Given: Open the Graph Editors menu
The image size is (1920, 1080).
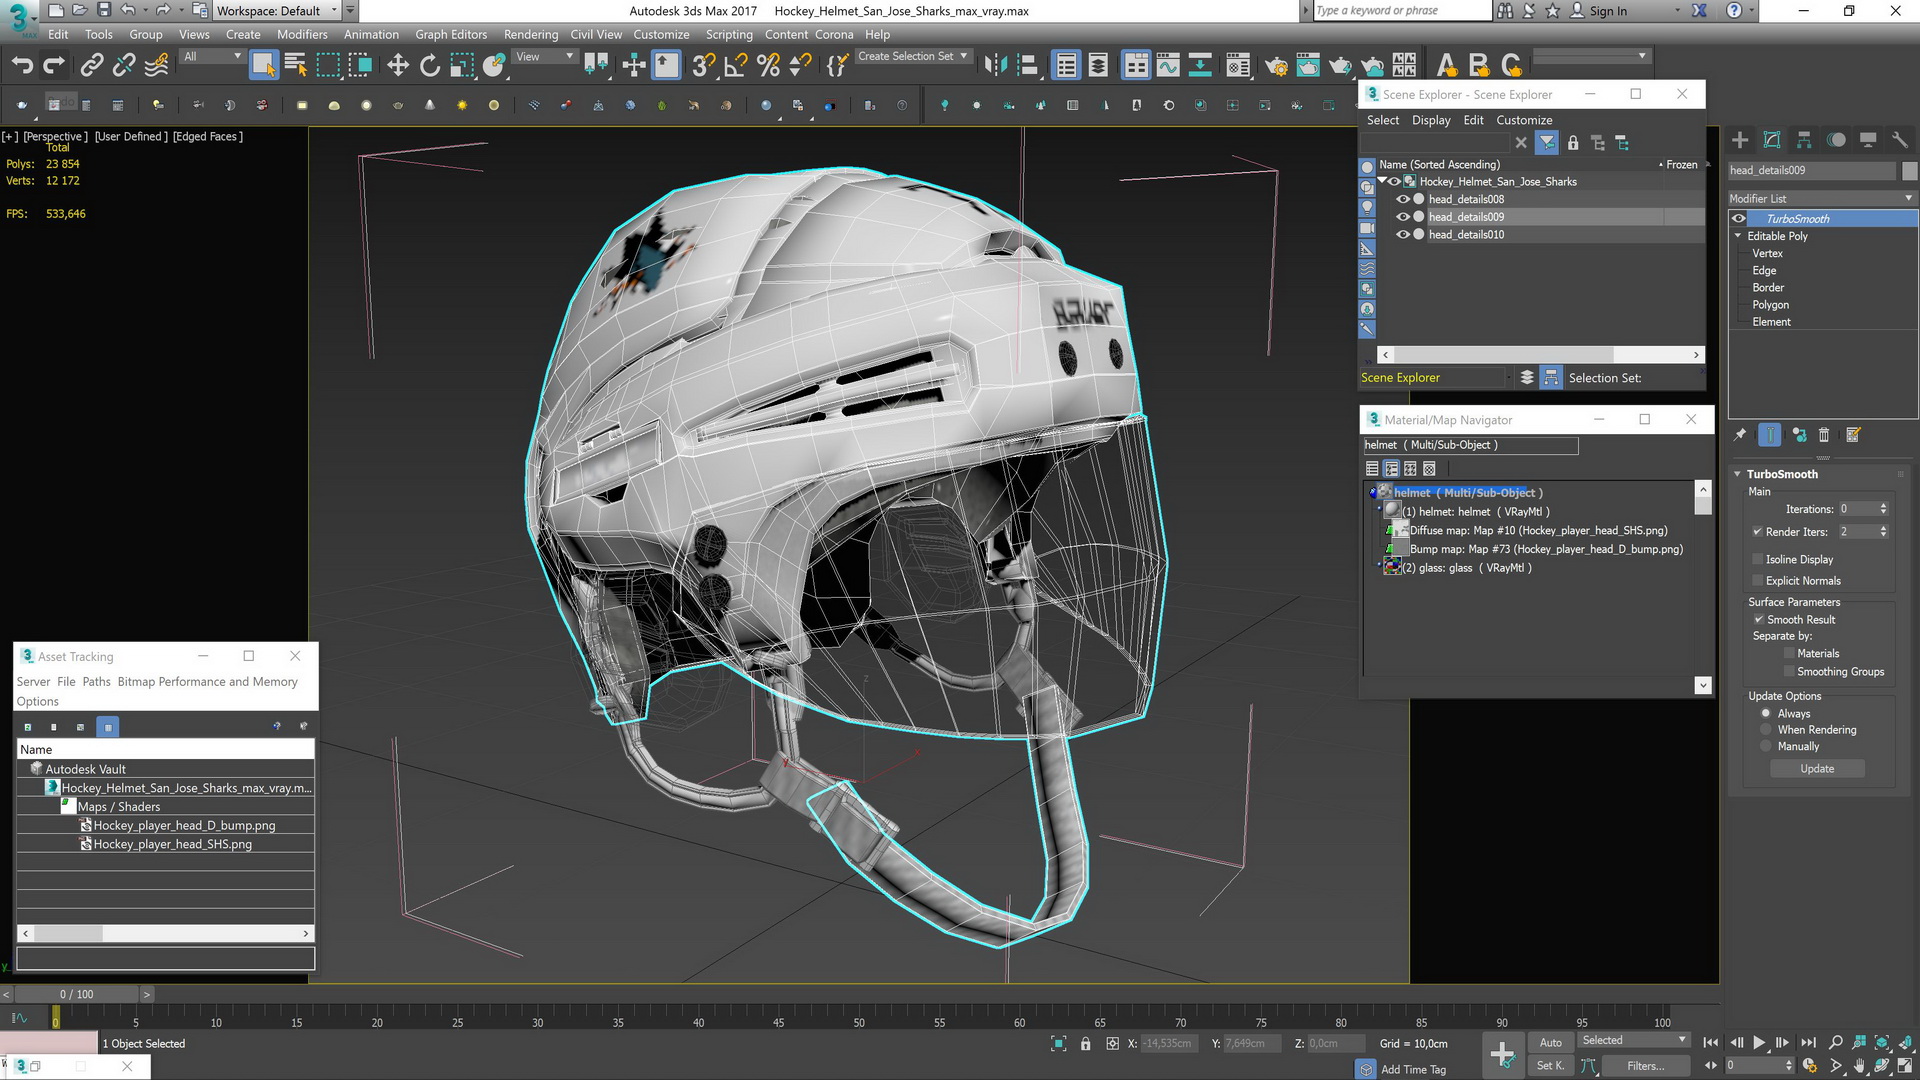Looking at the screenshot, I should pyautogui.click(x=451, y=34).
